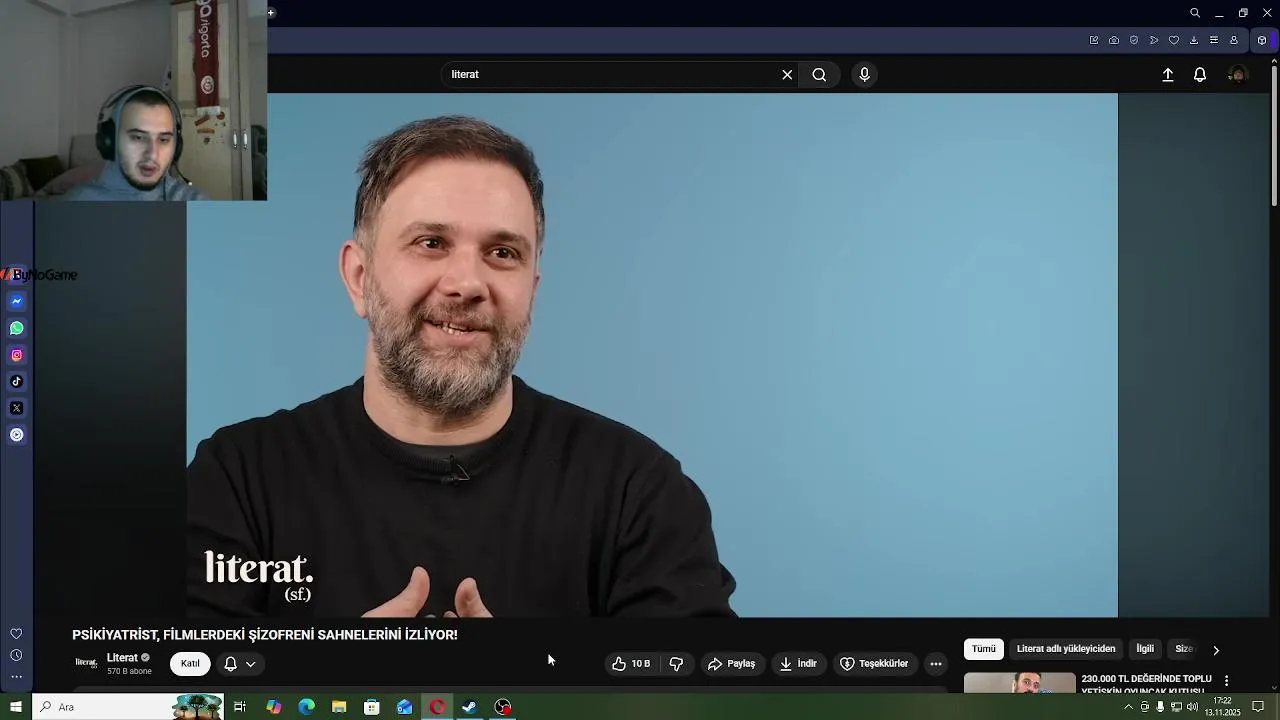Open the Windows notification center icon
1280x720 pixels.
pos(1258,707)
